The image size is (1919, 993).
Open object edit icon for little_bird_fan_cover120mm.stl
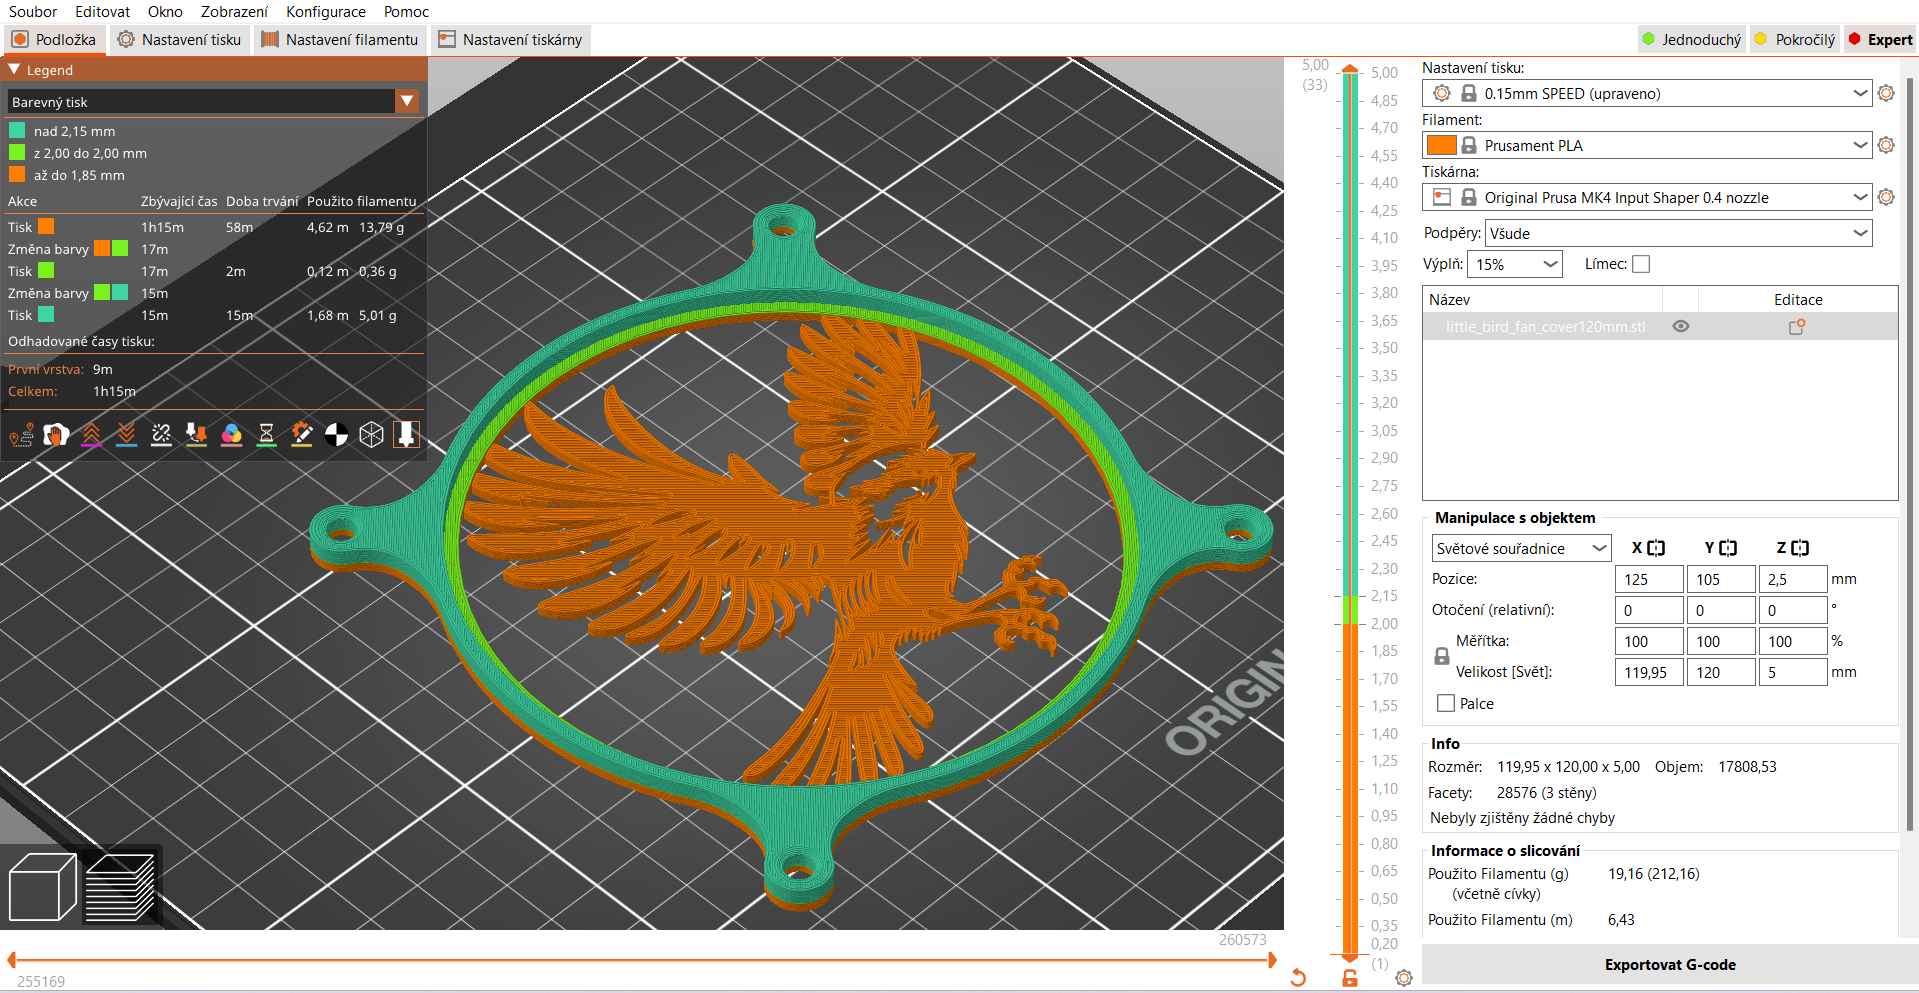point(1797,327)
